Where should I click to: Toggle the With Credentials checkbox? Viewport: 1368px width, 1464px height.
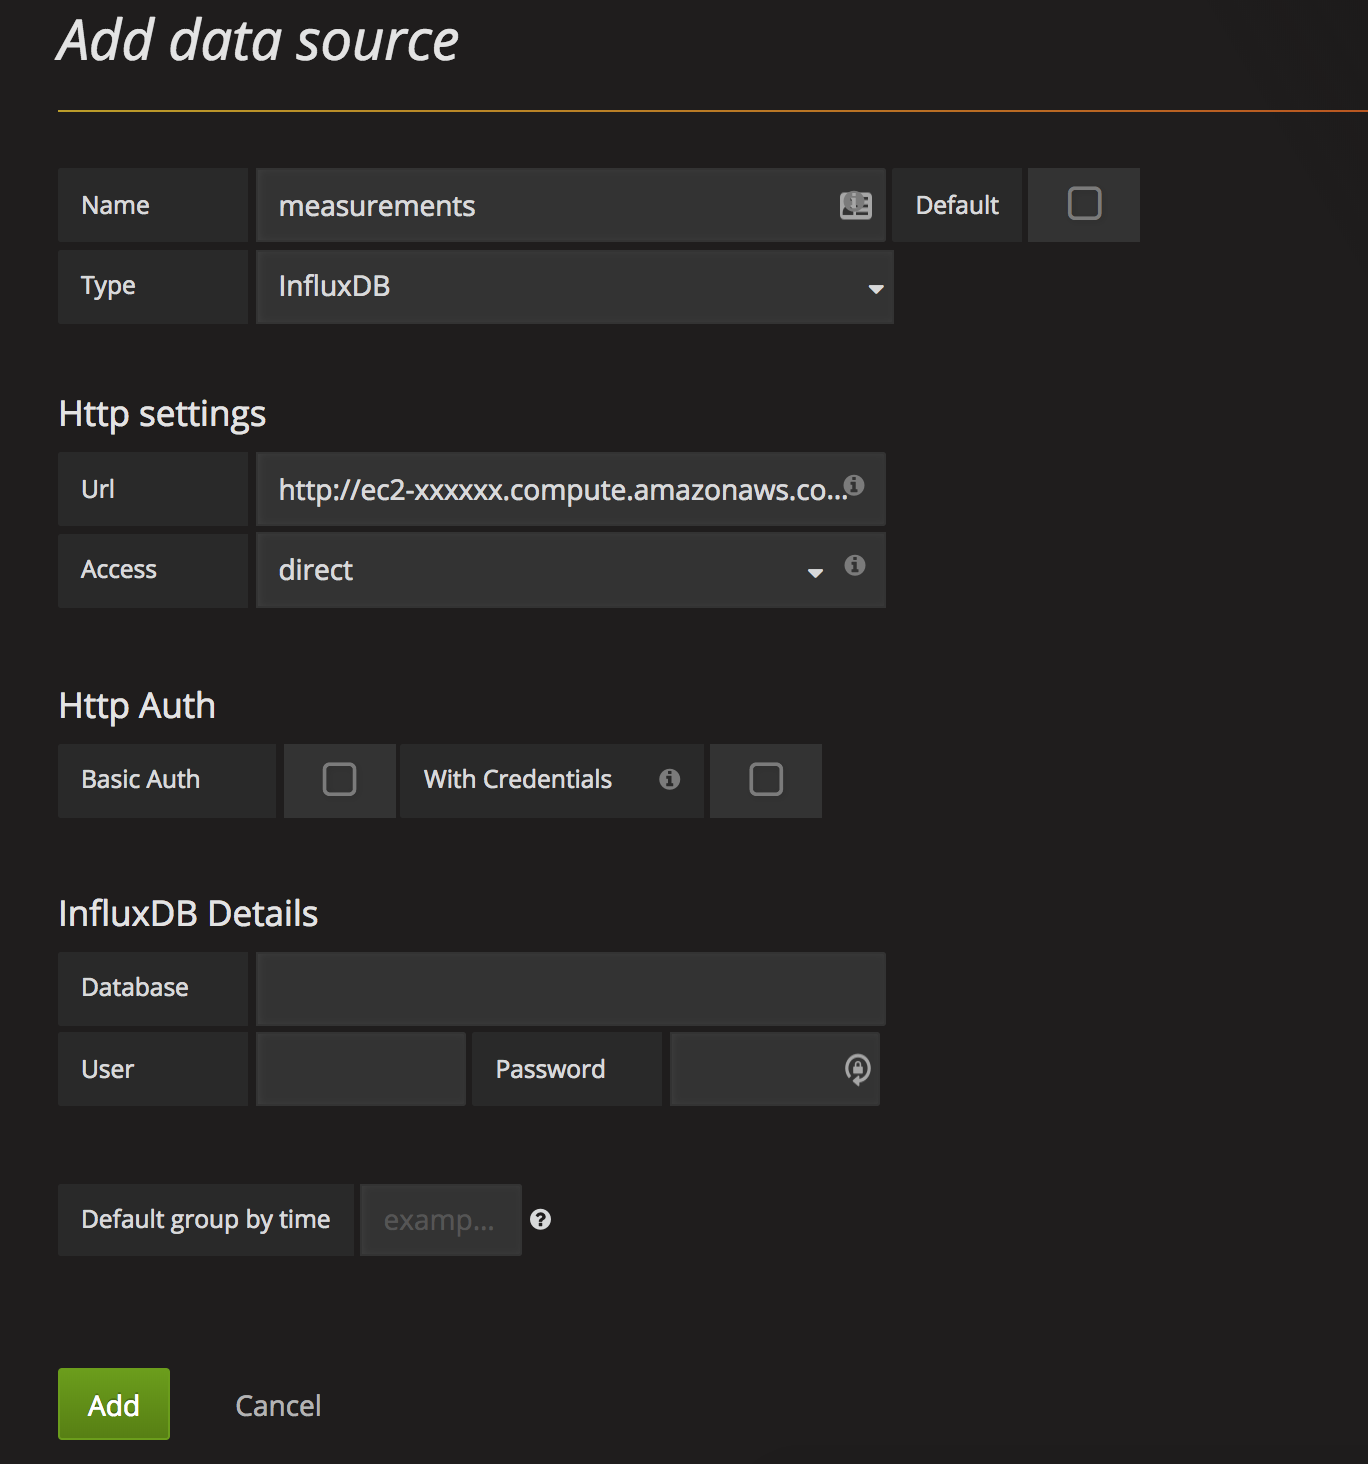[765, 780]
